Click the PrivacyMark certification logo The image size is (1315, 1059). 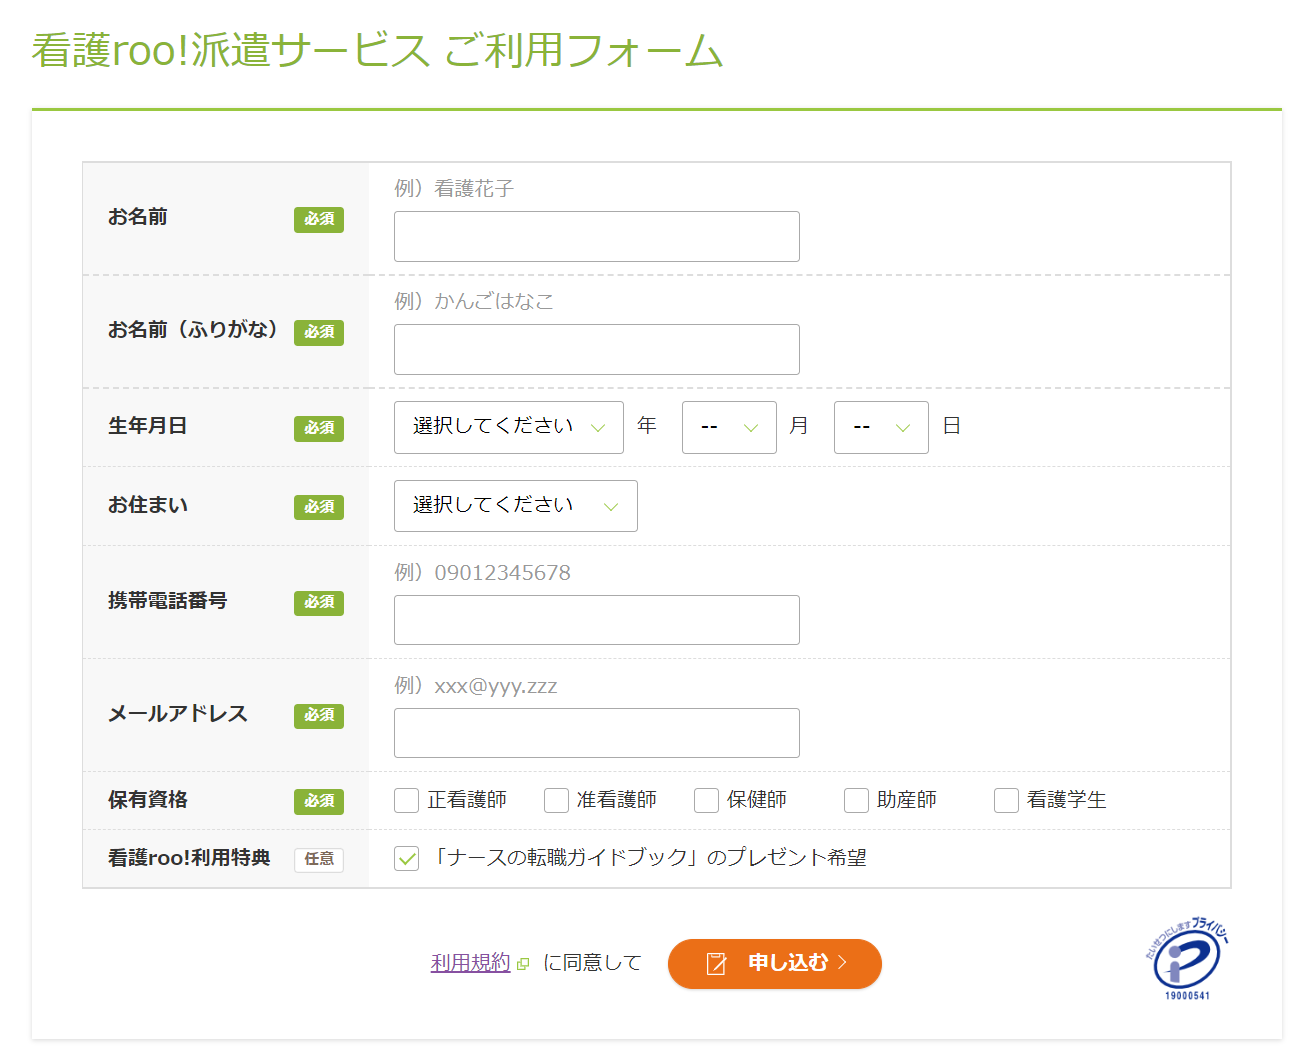click(x=1187, y=959)
